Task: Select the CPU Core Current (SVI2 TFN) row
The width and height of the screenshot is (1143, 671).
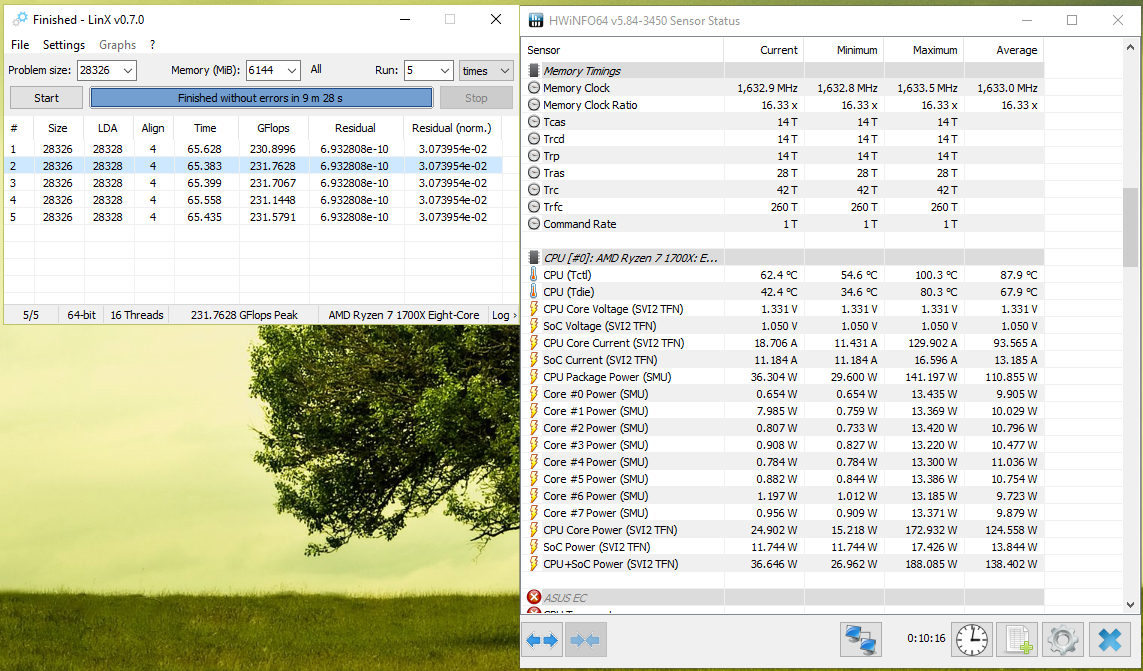Action: [784, 343]
